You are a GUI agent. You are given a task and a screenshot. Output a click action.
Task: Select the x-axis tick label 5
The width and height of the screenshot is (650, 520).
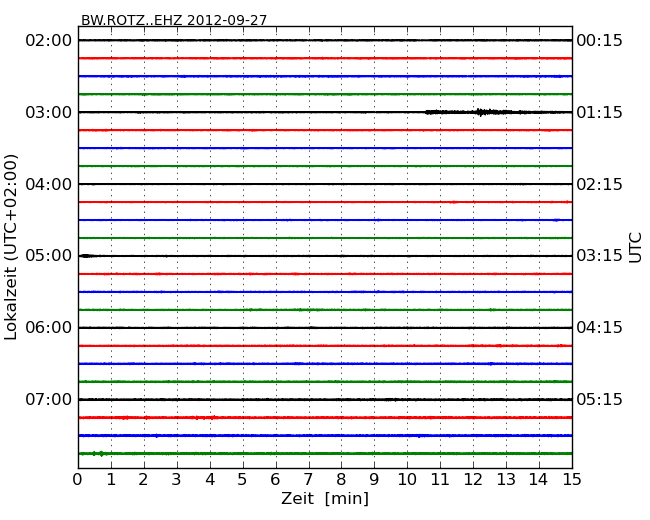(x=243, y=479)
